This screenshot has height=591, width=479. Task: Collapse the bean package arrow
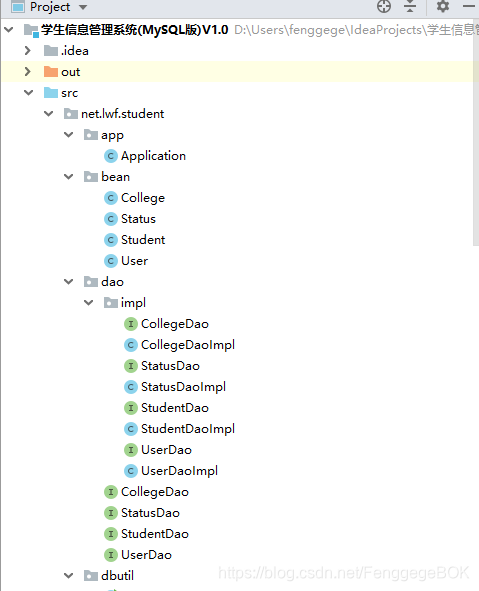point(69,177)
